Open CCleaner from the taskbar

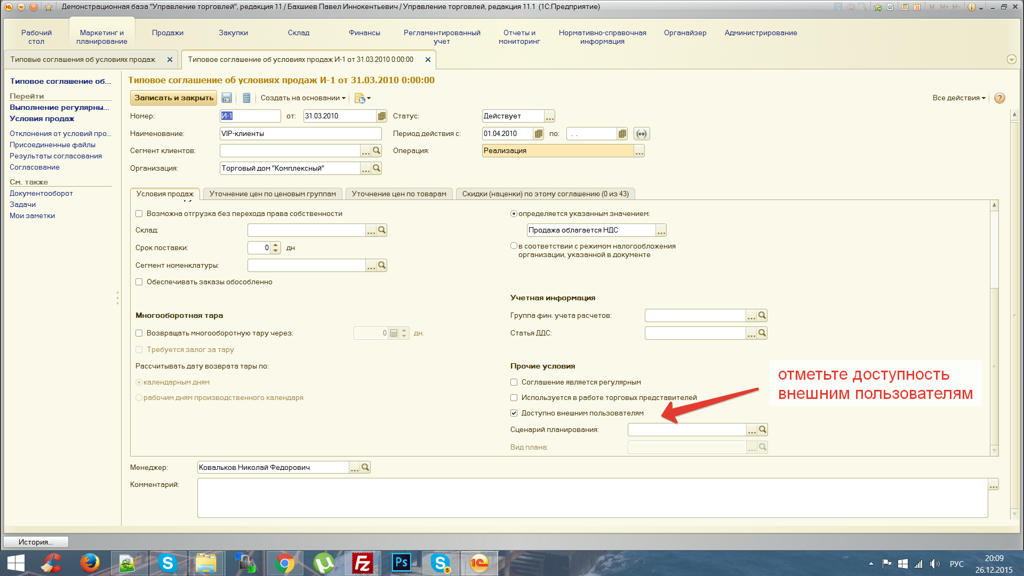click(x=51, y=562)
